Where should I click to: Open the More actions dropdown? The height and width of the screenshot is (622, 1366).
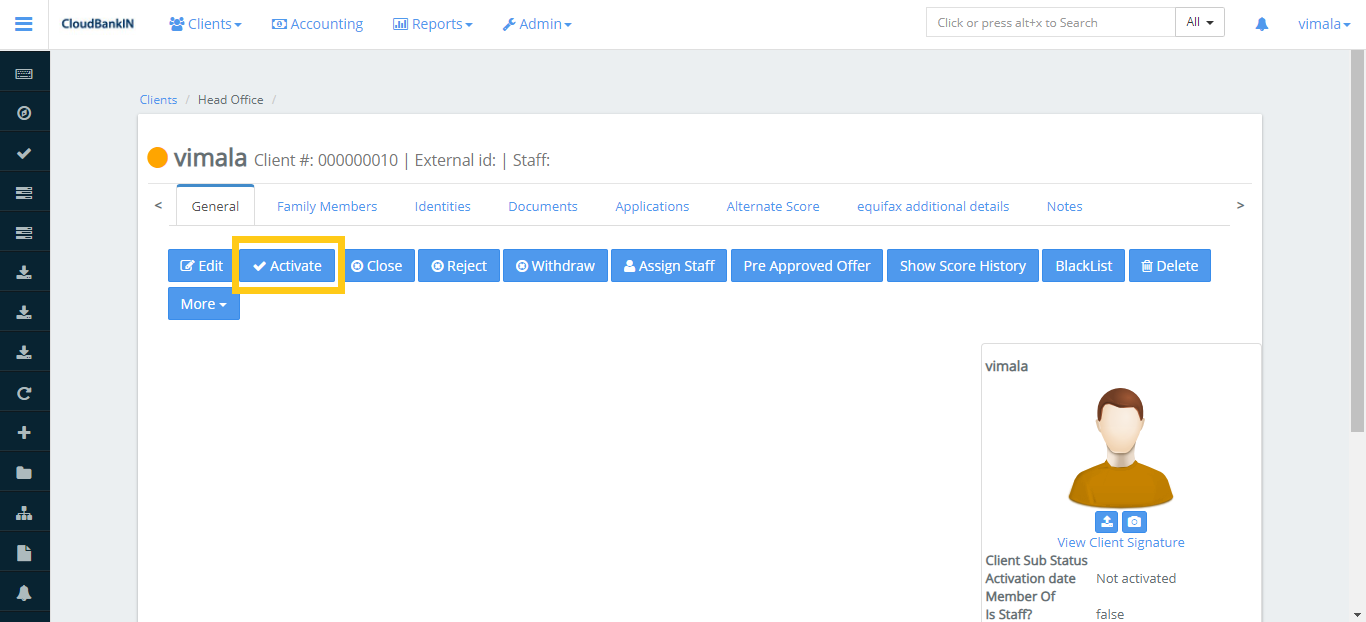click(203, 304)
